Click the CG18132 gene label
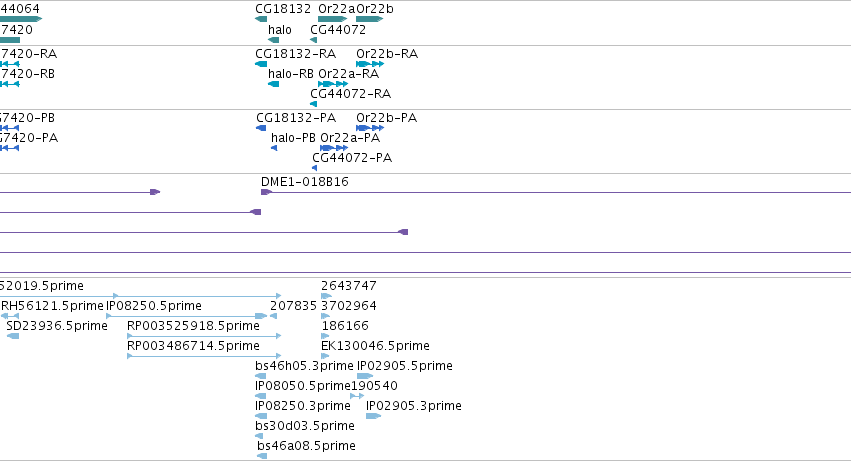Image resolution: width=851 pixels, height=461 pixels. click(x=283, y=9)
